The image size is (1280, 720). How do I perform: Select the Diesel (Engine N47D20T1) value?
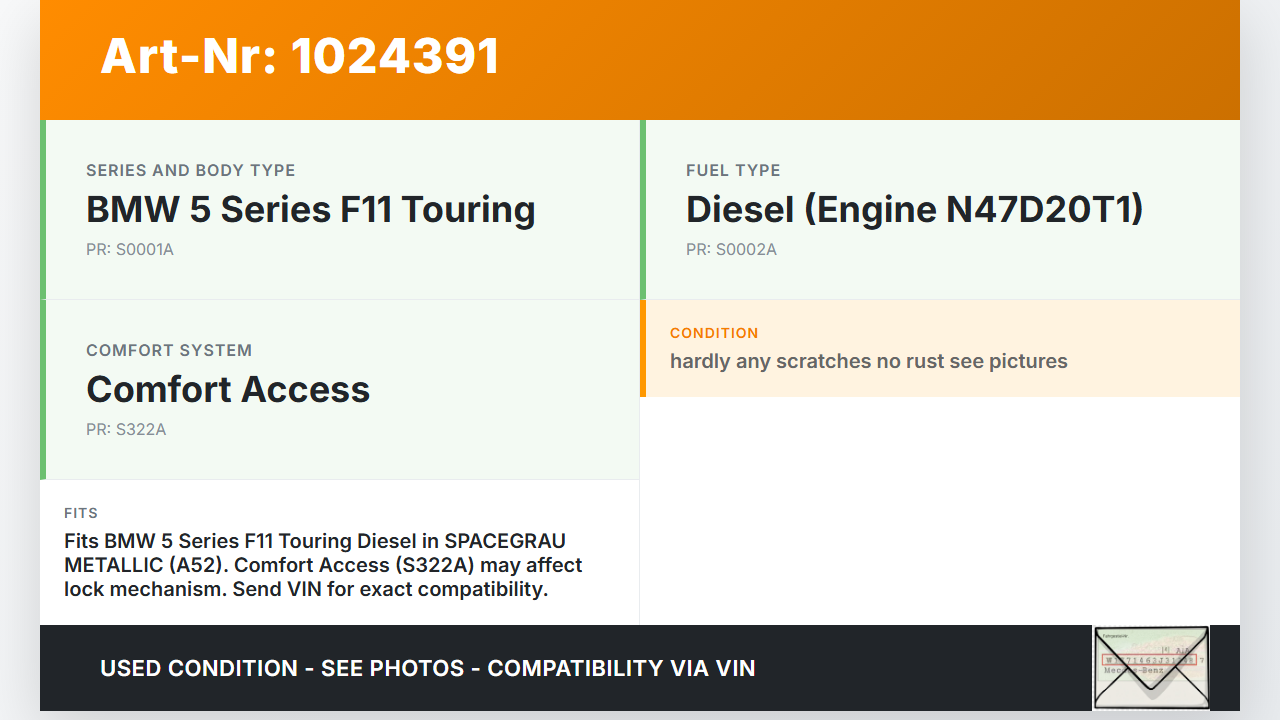[914, 210]
